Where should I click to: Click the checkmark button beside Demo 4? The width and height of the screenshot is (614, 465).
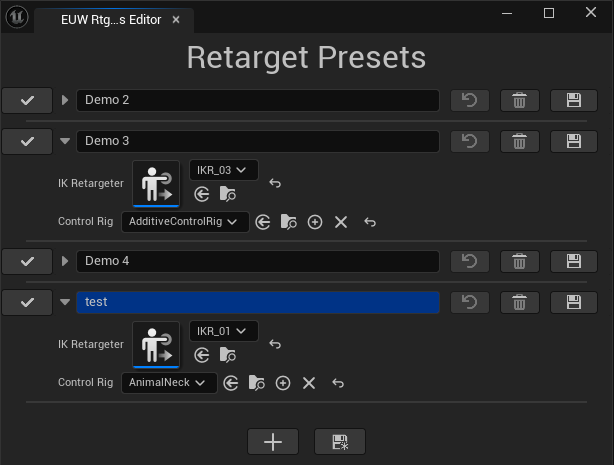(x=27, y=261)
